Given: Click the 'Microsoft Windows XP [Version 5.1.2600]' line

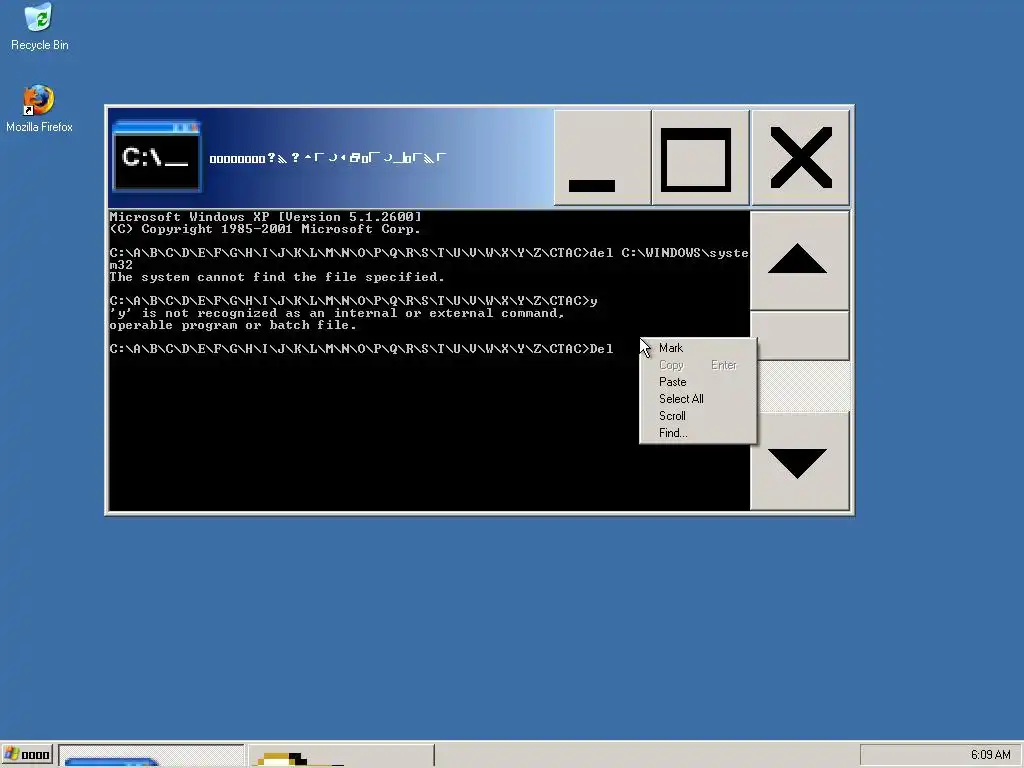Looking at the screenshot, I should tap(266, 217).
